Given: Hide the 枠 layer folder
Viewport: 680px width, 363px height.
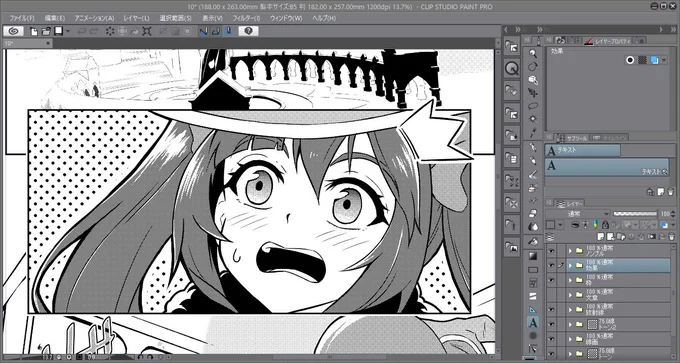Looking at the screenshot, I should point(551,280).
